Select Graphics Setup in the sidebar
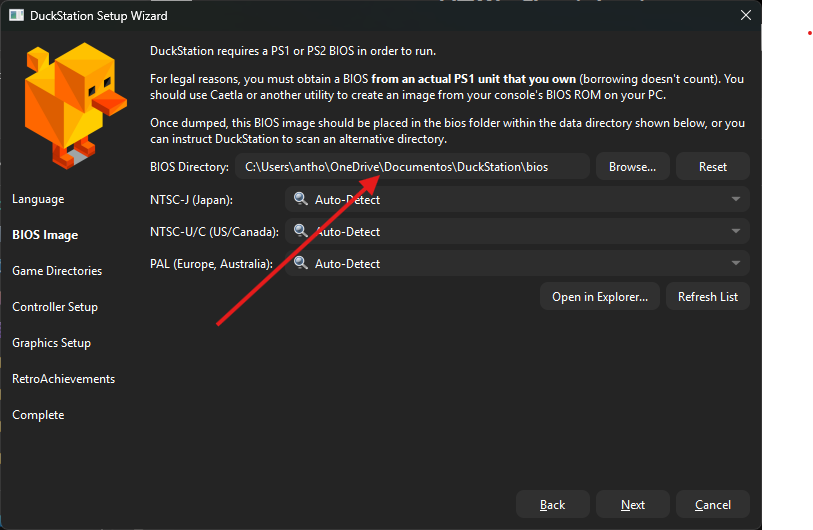 [51, 343]
